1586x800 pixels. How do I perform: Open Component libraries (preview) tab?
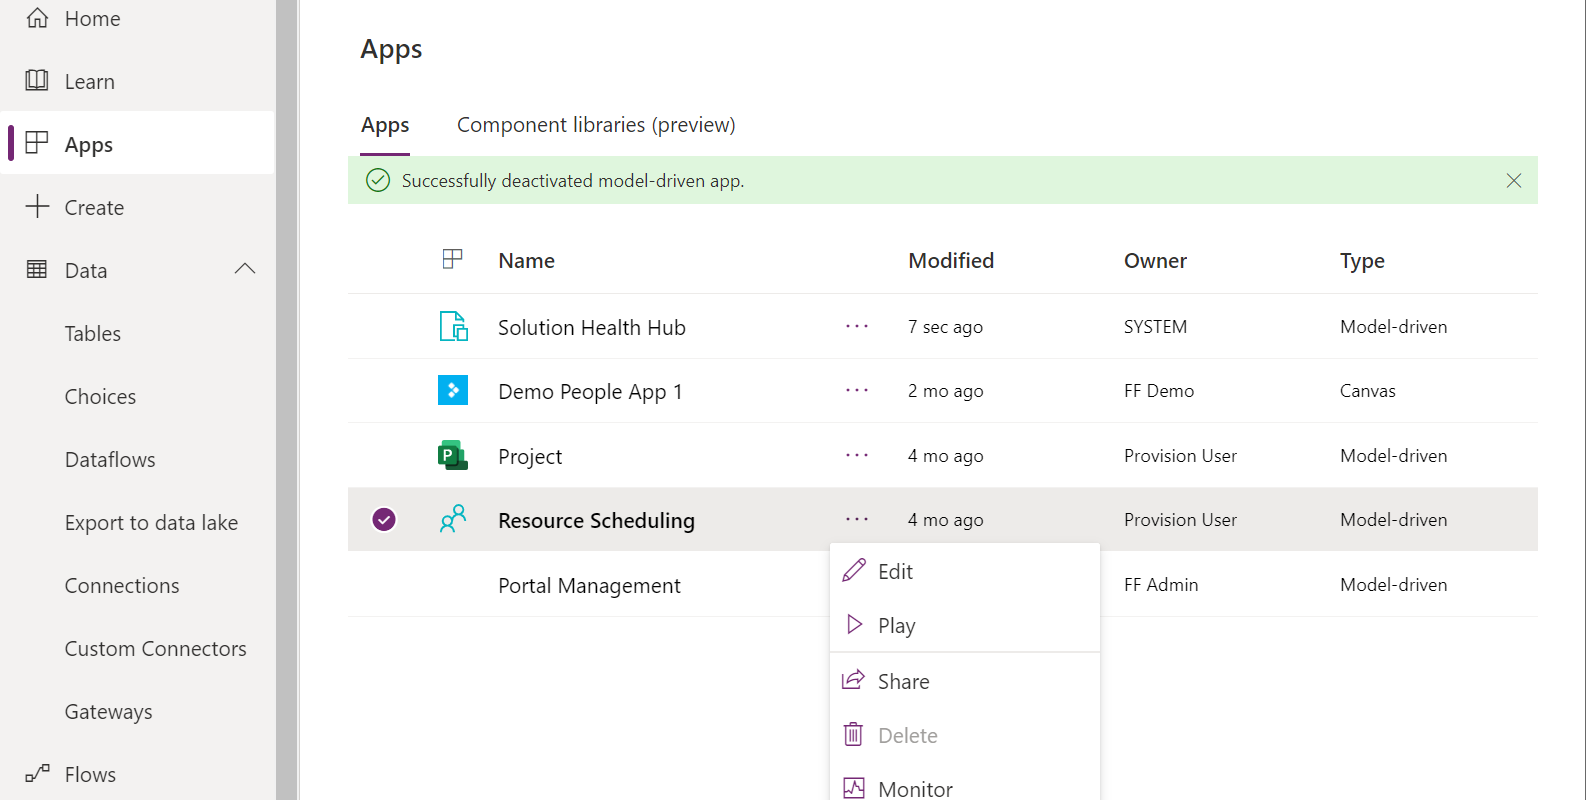pyautogui.click(x=596, y=125)
